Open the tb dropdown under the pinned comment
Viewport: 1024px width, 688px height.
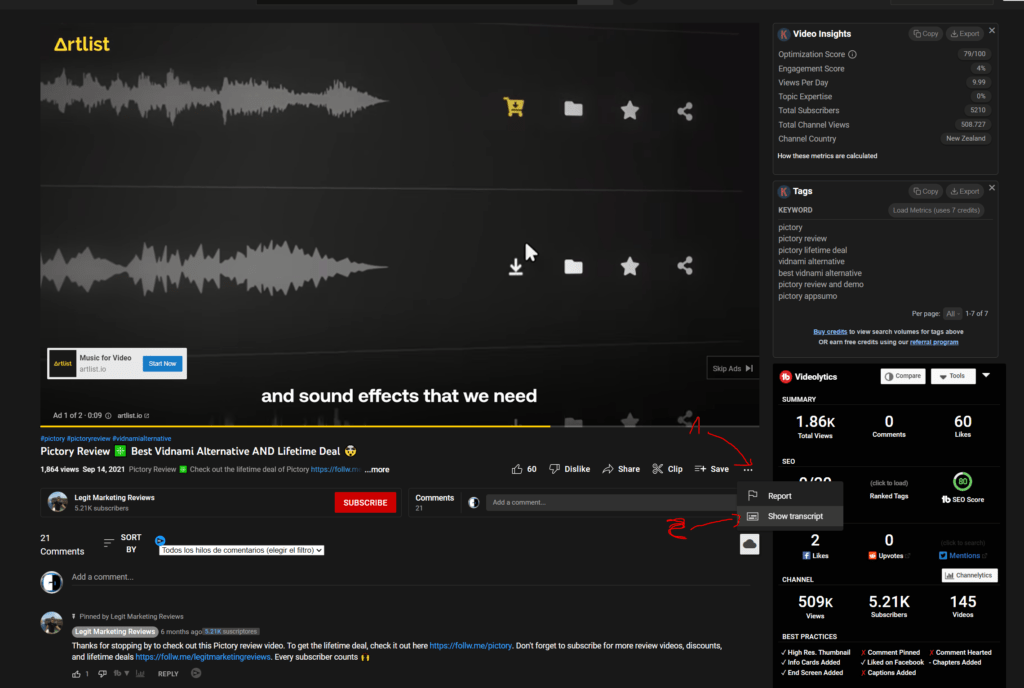point(121,674)
